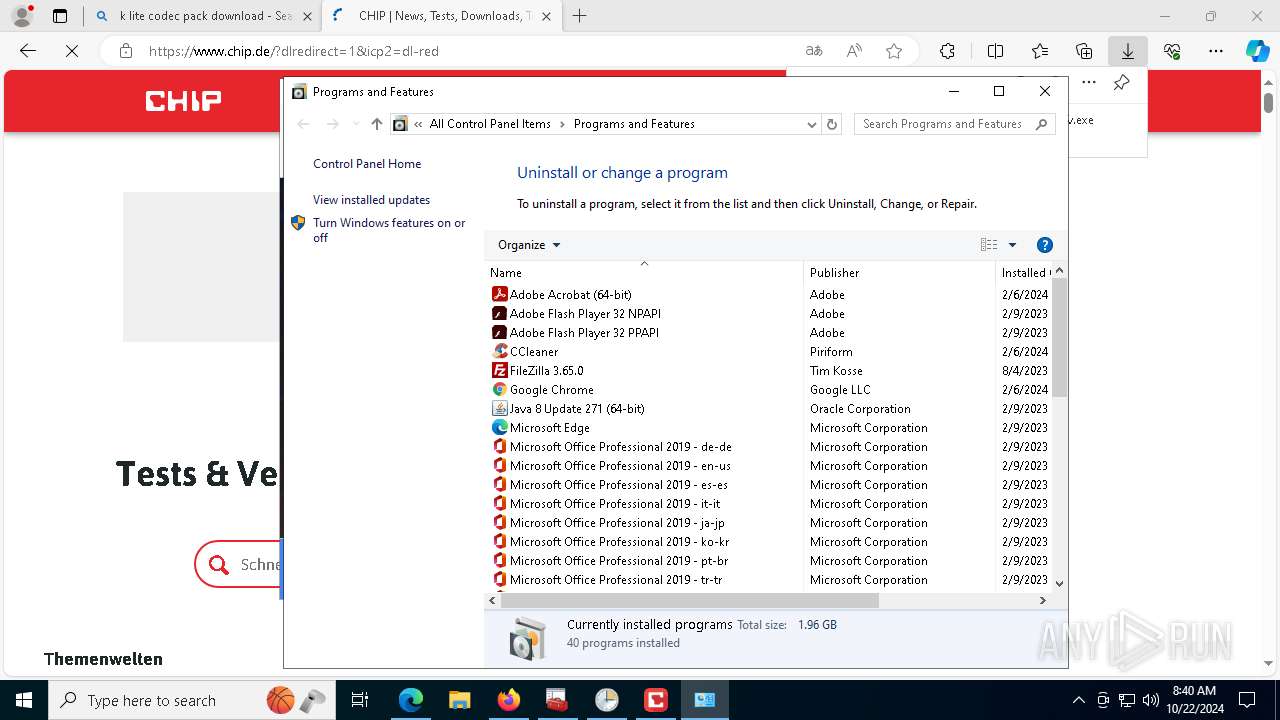Select Adobe Flash Player 32 PPAPI row

click(x=768, y=332)
